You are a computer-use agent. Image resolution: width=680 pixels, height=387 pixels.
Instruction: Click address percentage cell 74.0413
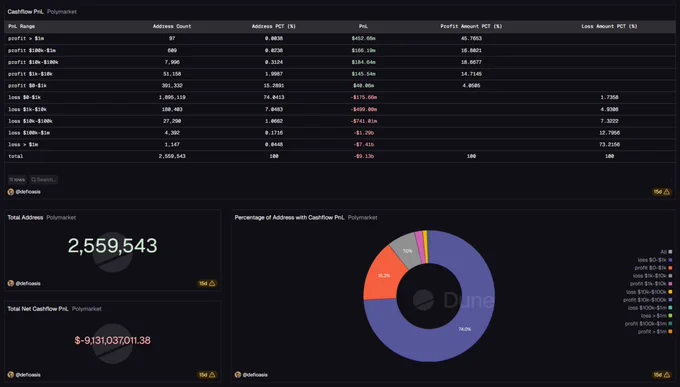click(274, 97)
